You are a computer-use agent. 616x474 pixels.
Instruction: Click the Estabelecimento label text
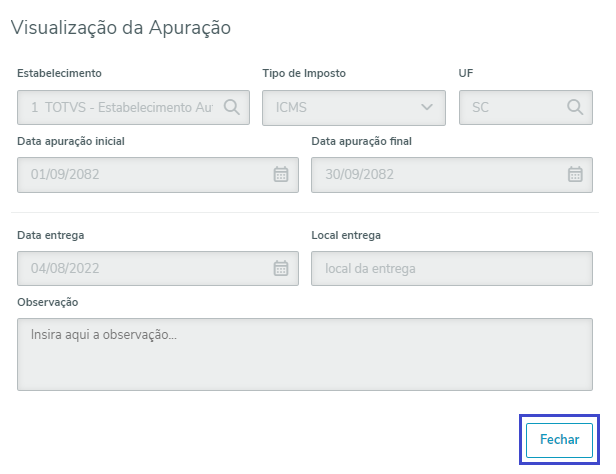point(60,73)
